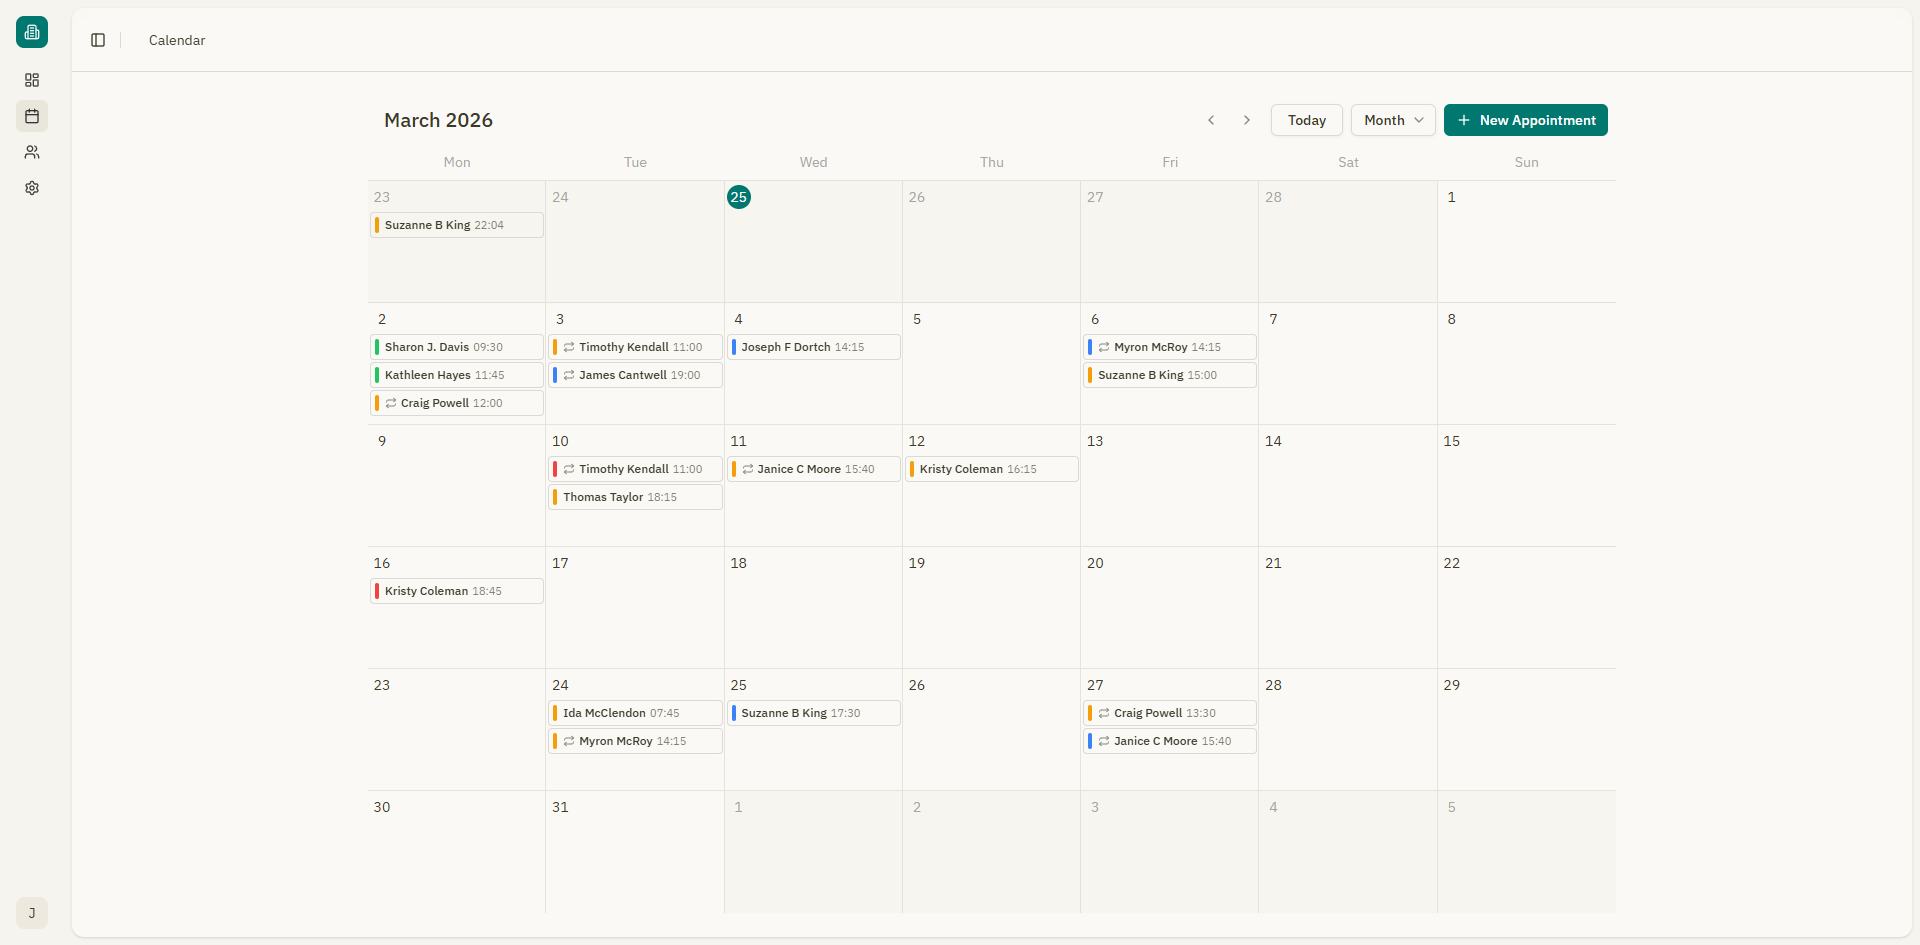Open Ida McClendon 07:45 appointment
This screenshot has width=1920, height=945.
click(x=635, y=713)
